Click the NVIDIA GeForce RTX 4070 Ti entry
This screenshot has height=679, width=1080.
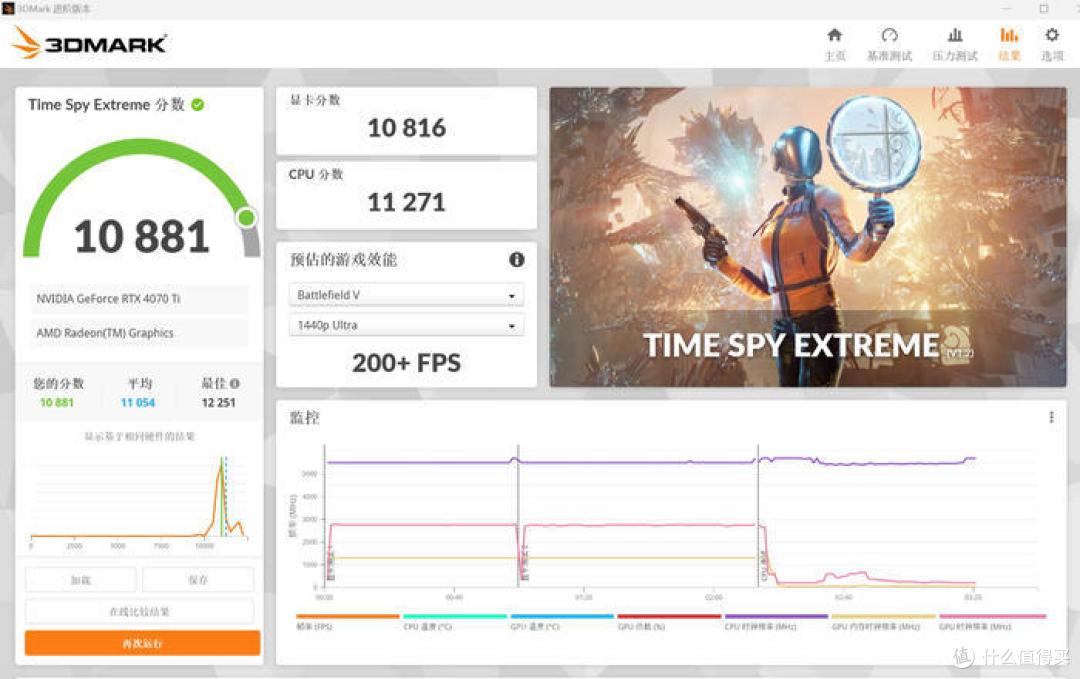[139, 299]
